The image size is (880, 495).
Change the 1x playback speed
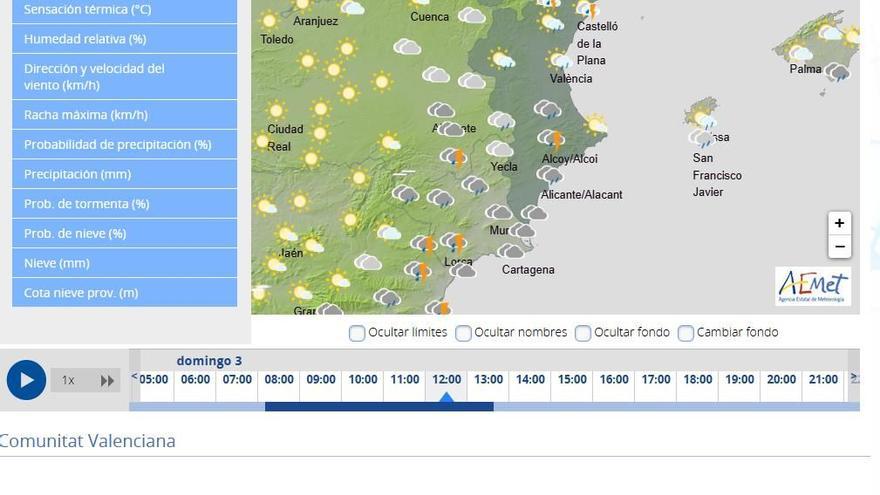(x=68, y=381)
